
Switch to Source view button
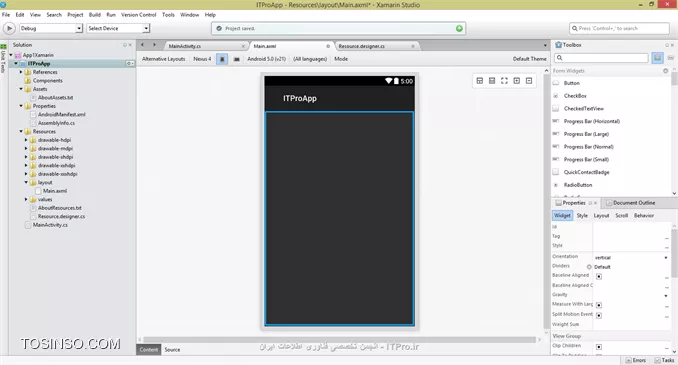pos(172,349)
